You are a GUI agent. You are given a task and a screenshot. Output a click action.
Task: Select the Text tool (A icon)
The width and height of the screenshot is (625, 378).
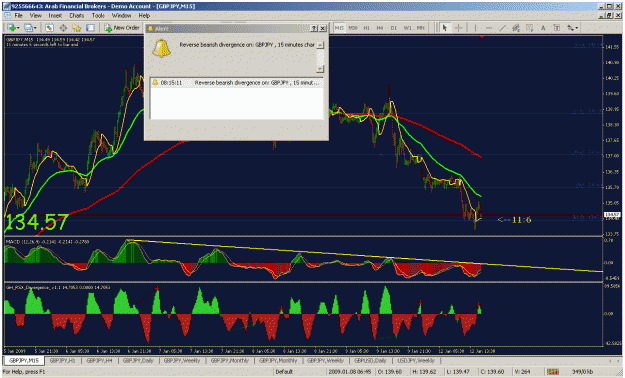pyautogui.click(x=543, y=28)
